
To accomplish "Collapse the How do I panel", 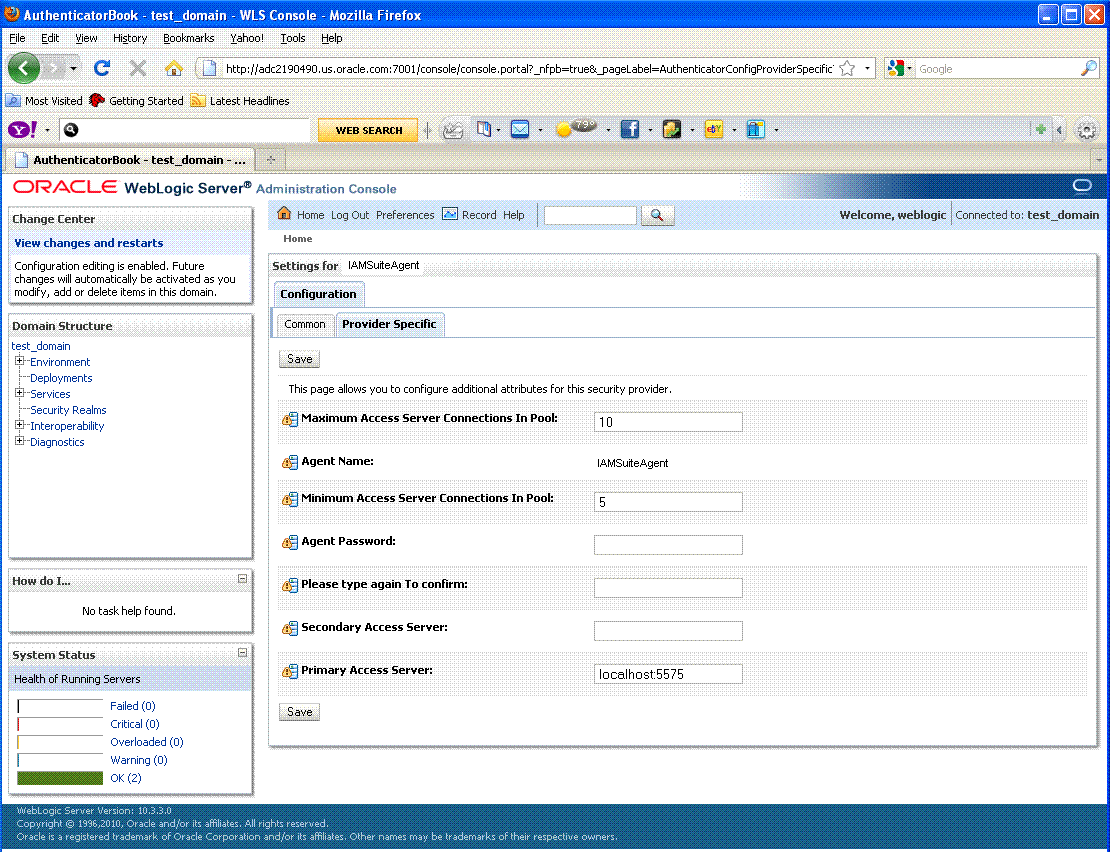I will pyautogui.click(x=241, y=579).
